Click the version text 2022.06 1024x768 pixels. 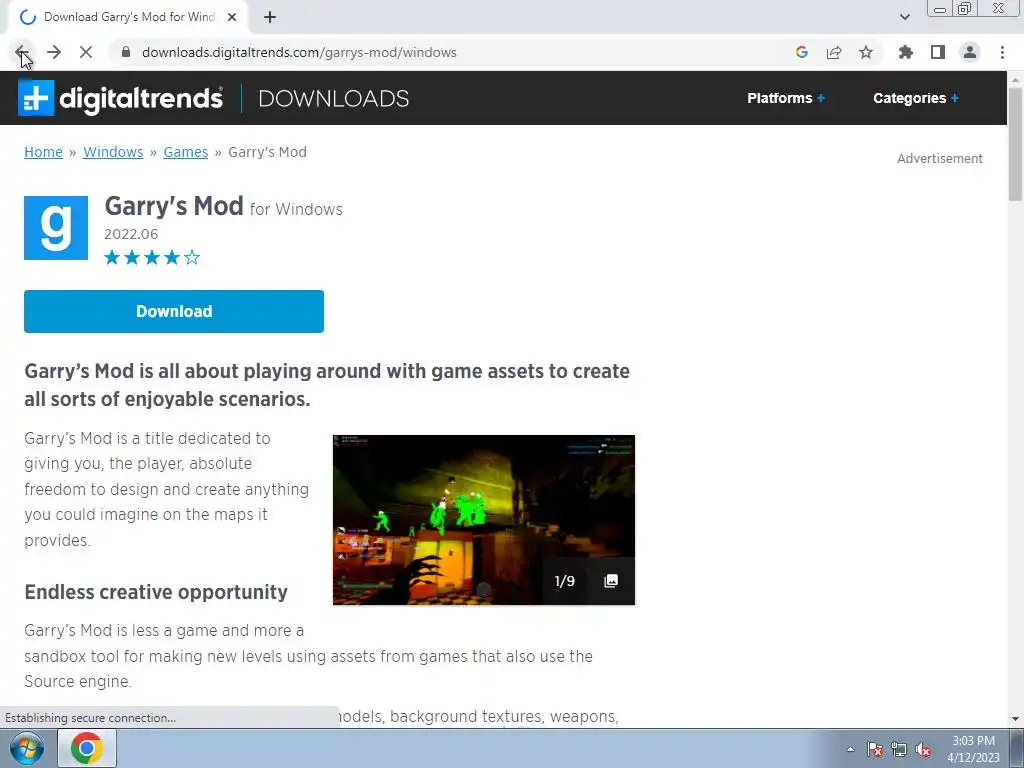(131, 234)
